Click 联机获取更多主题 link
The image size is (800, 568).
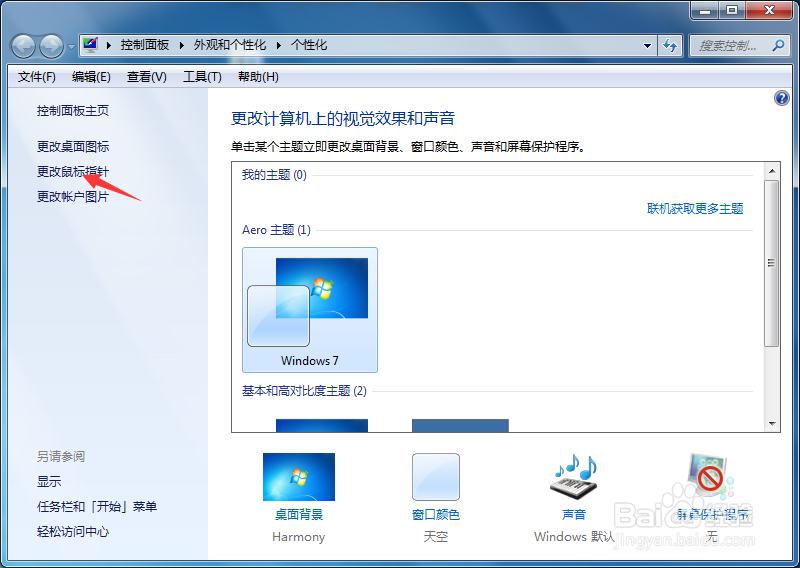(695, 209)
